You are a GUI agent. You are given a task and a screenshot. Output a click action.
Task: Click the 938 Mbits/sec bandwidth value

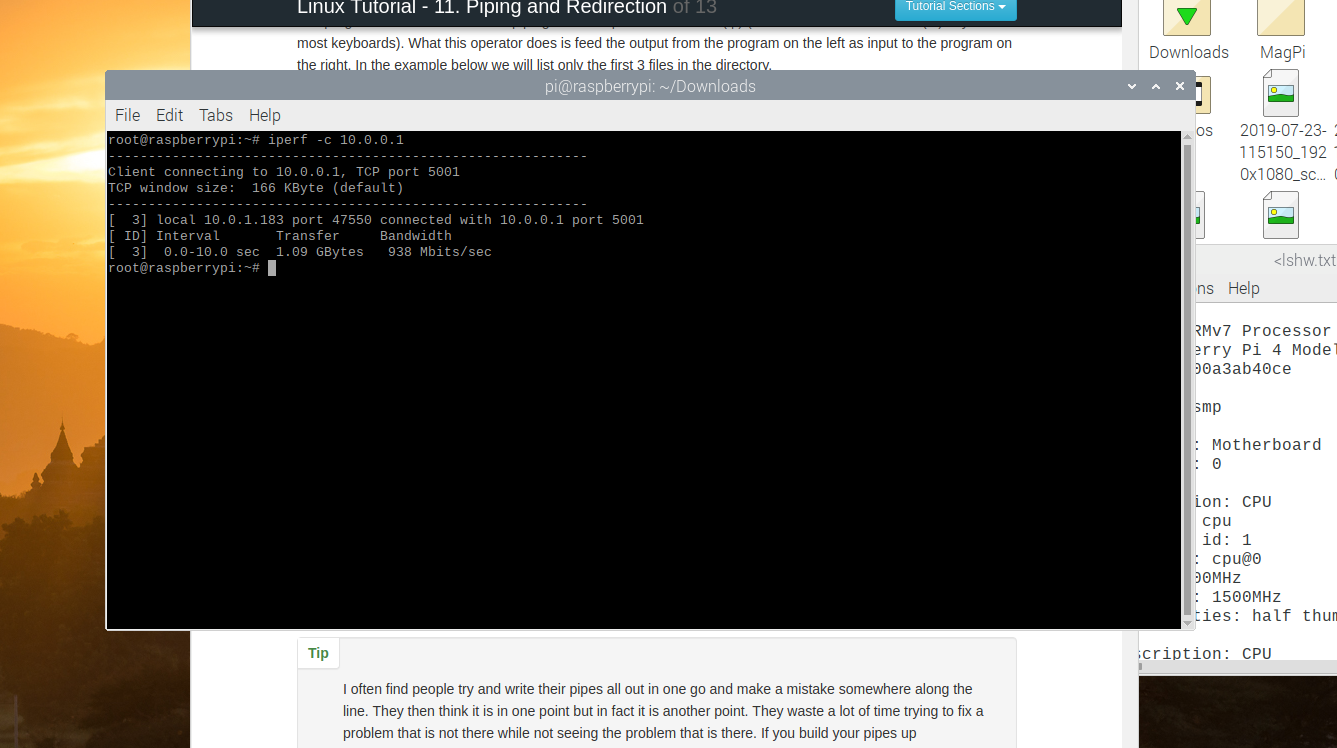tap(440, 252)
